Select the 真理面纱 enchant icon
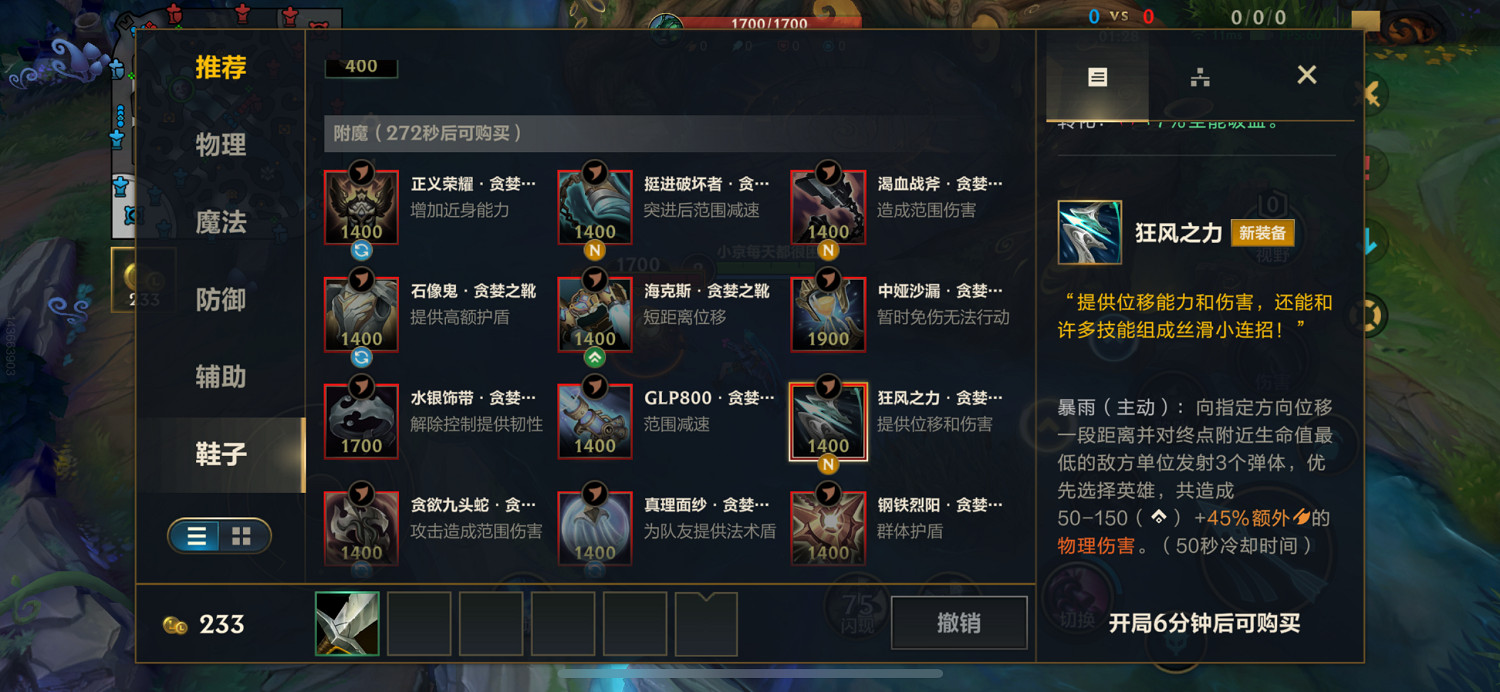The width and height of the screenshot is (1500, 692). pyautogui.click(x=595, y=528)
